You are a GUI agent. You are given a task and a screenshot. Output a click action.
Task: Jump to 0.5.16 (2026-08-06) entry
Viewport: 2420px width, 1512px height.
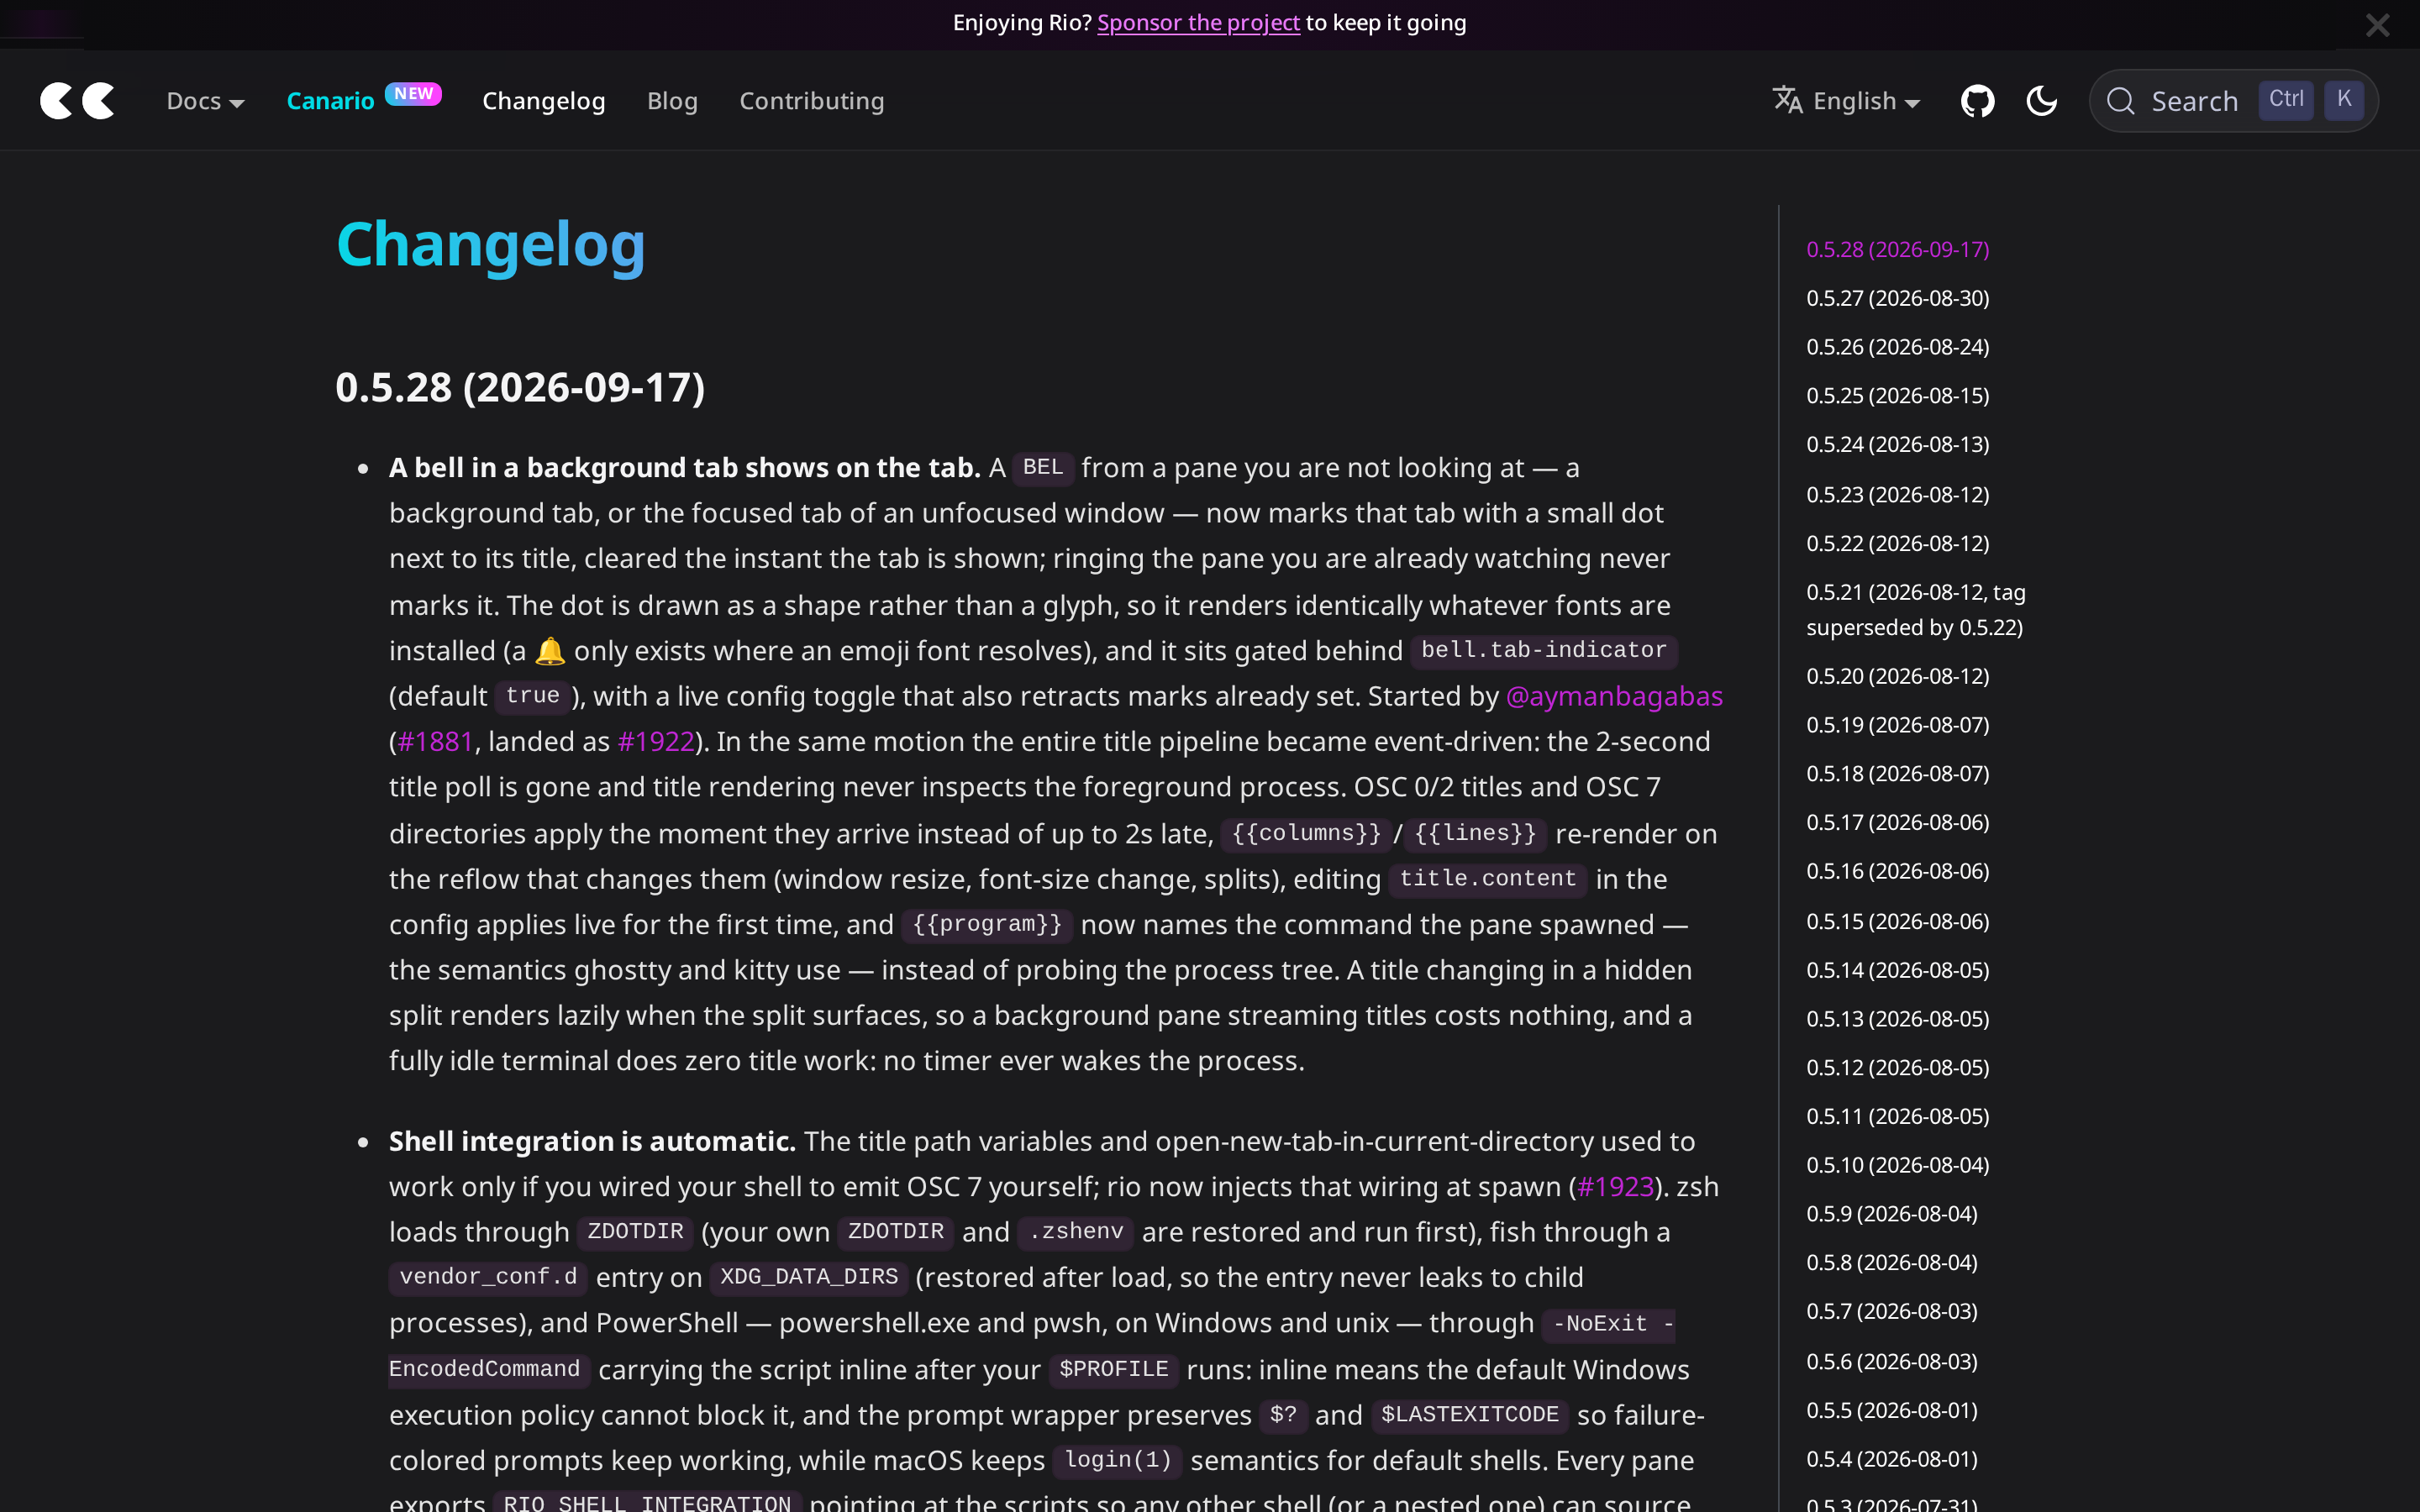(1897, 871)
